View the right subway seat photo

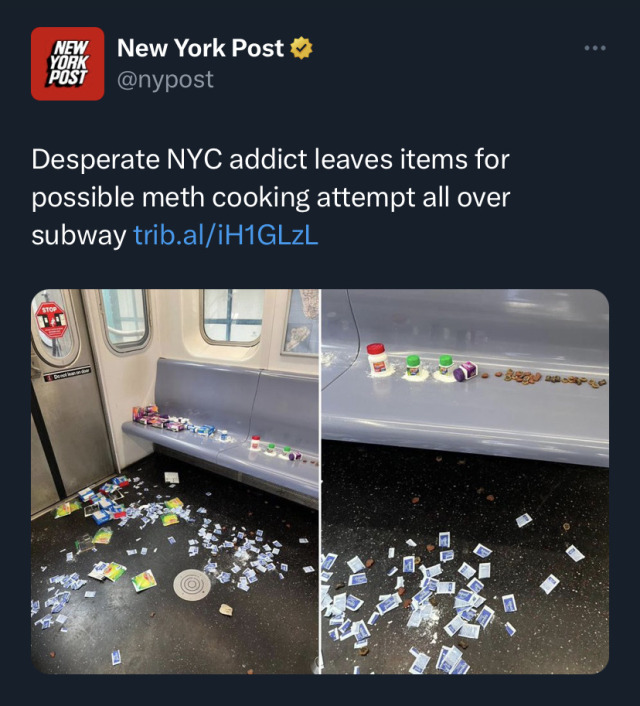[465, 481]
